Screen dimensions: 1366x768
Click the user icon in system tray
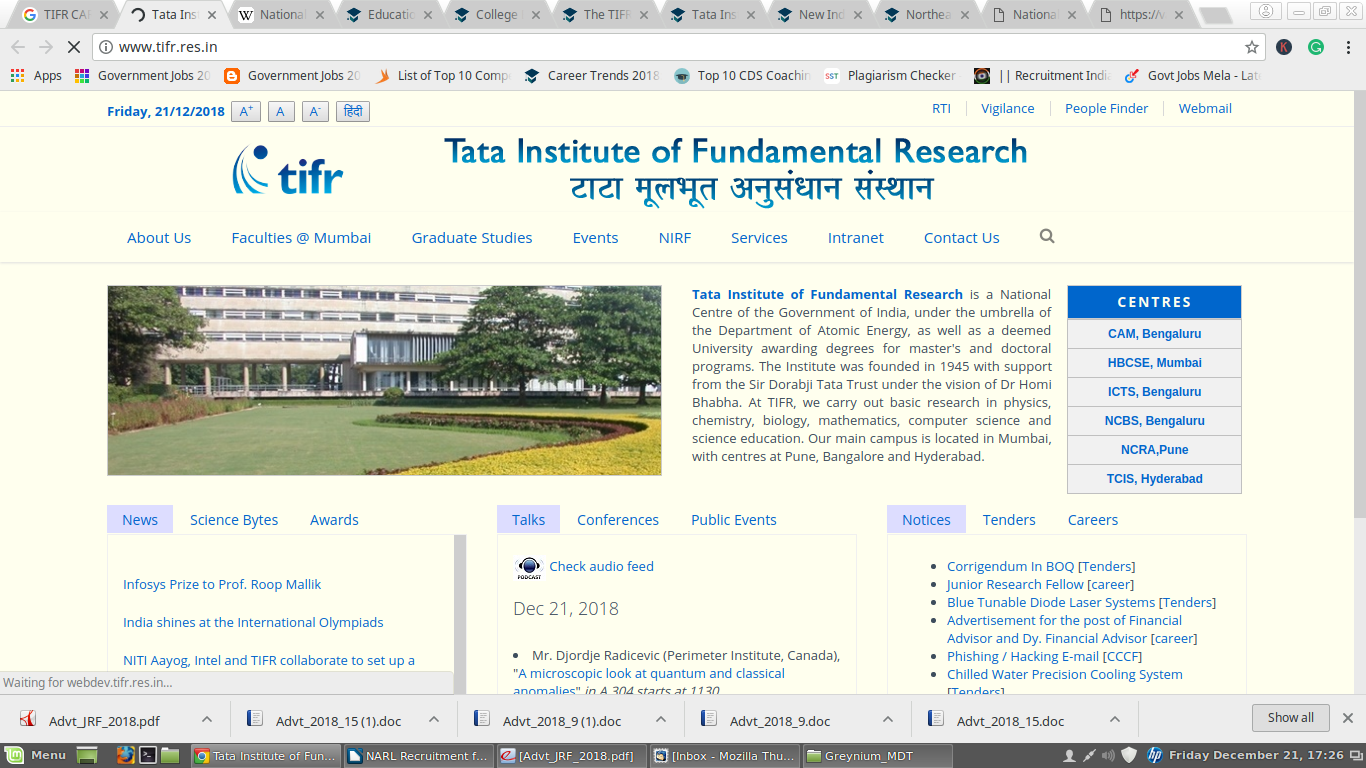pos(1069,755)
